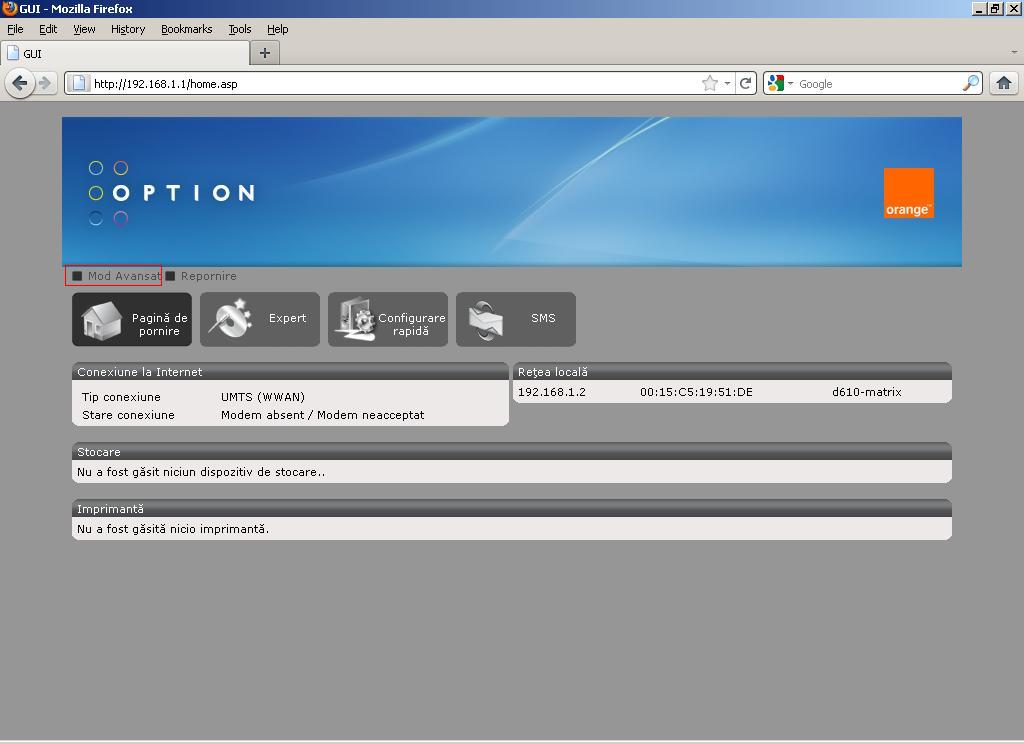The image size is (1024, 744).
Task: Open the Bookmarks menu
Action: click(x=186, y=29)
